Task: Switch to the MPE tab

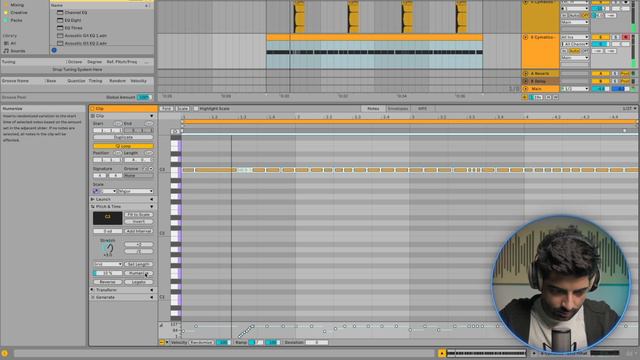Action: 422,109
